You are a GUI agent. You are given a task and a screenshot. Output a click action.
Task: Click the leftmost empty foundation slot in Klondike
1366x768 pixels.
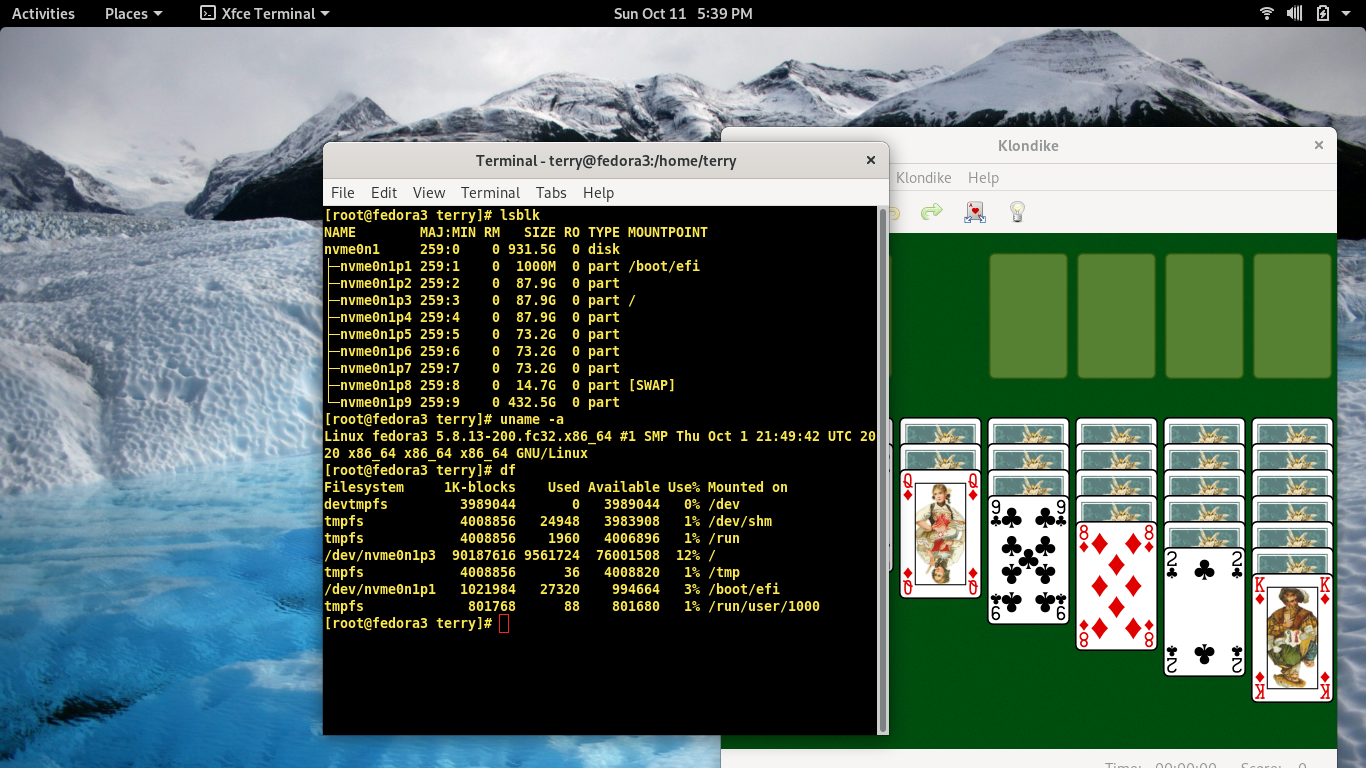1029,316
